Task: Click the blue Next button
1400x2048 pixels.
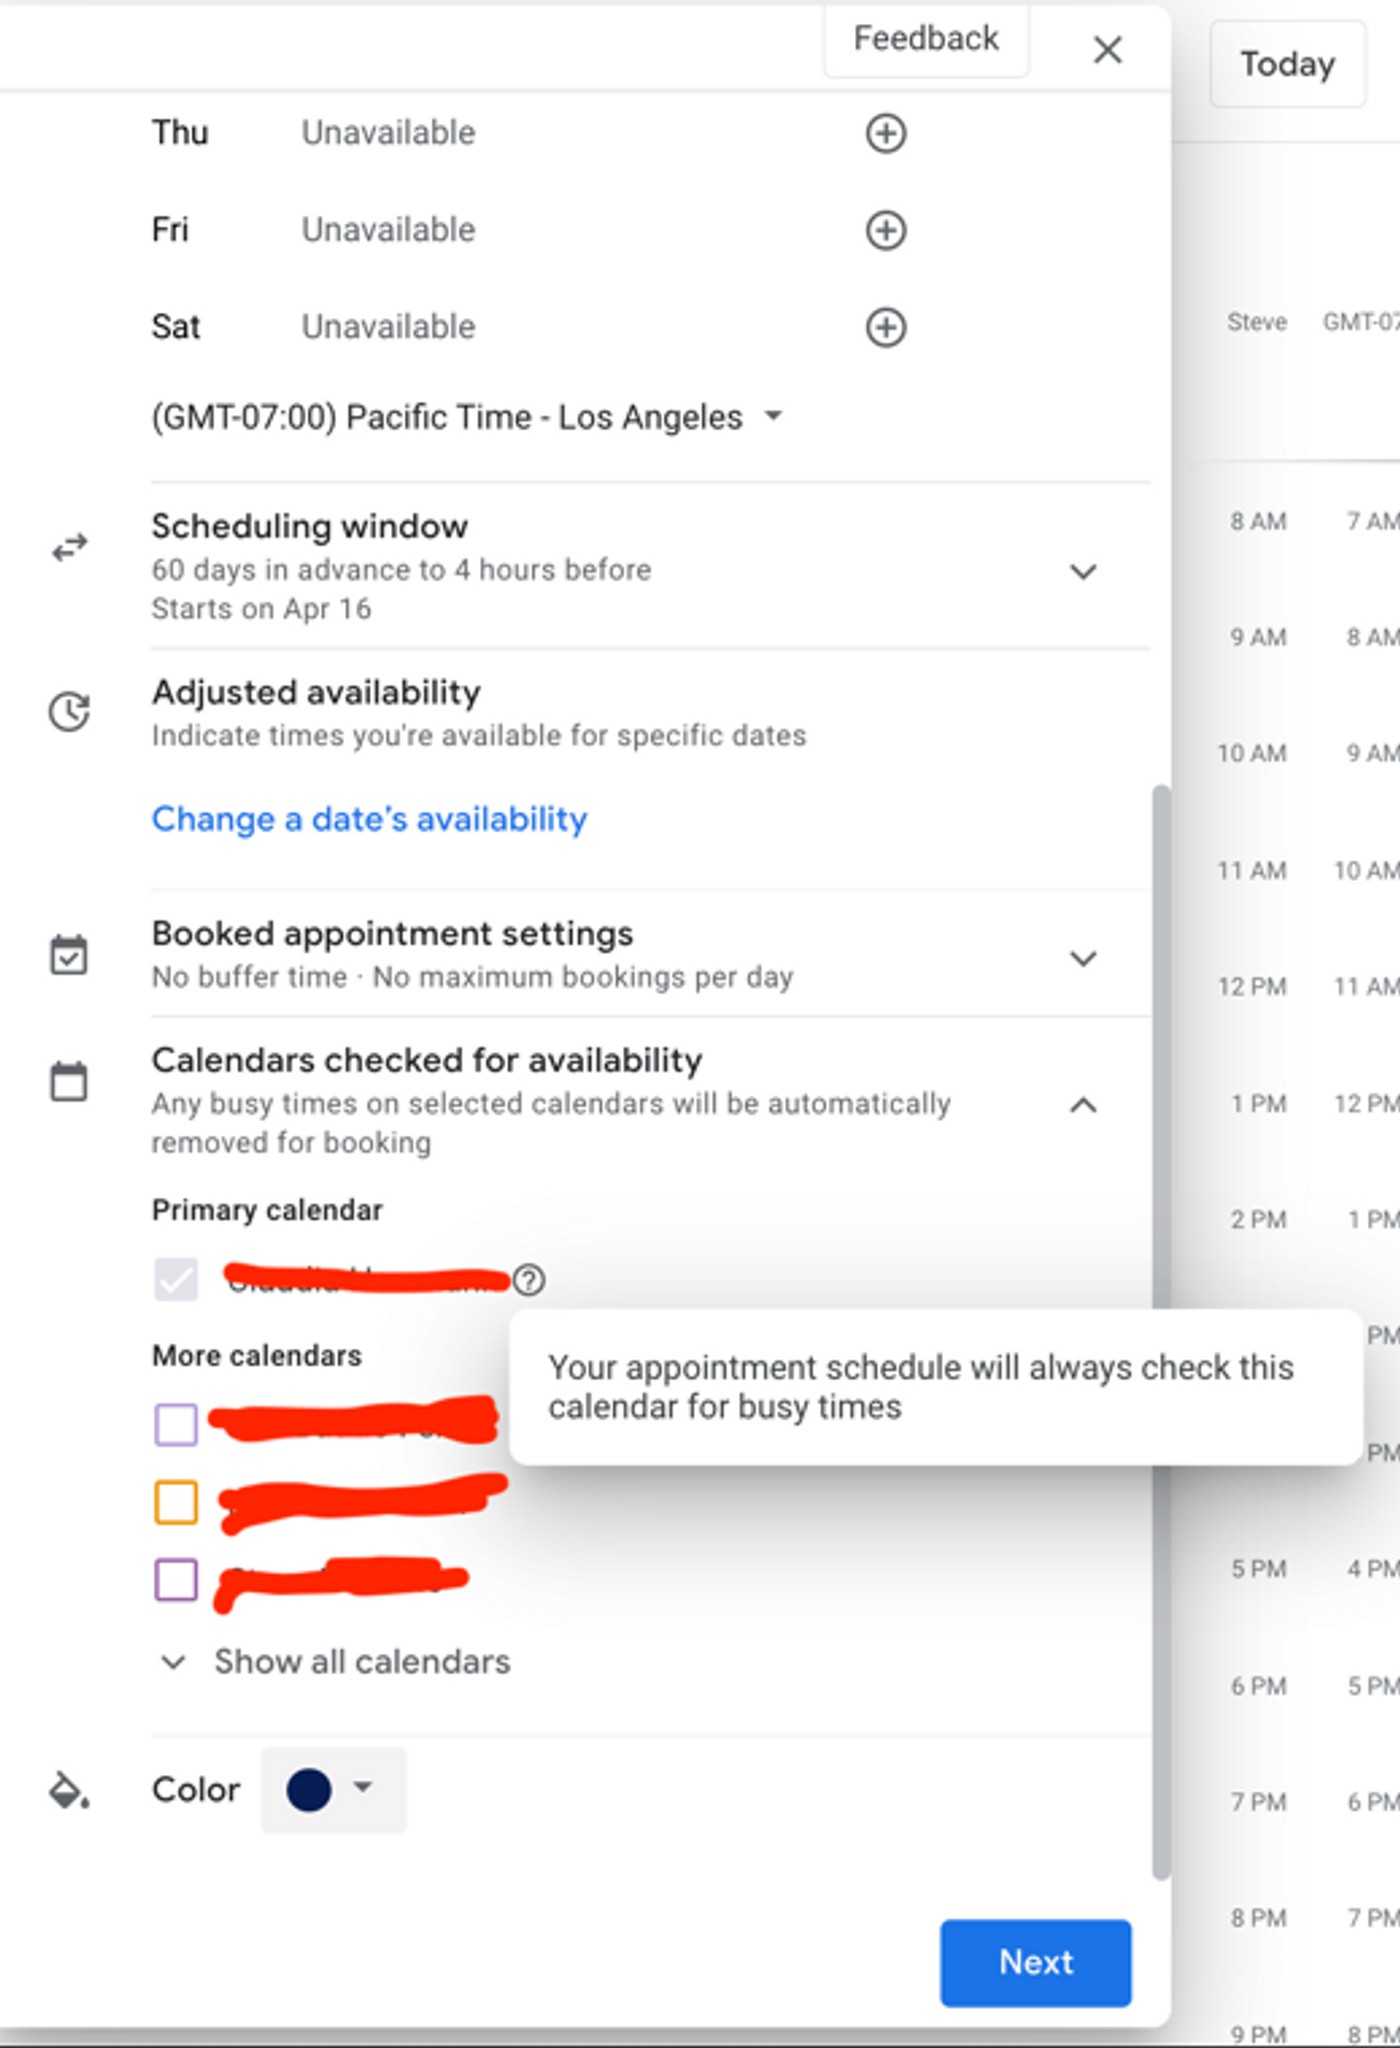Action: click(x=1035, y=1962)
